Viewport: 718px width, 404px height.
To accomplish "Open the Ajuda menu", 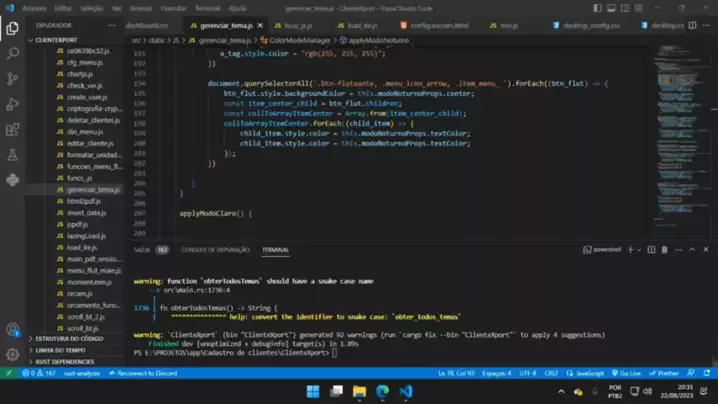I will click(237, 8).
